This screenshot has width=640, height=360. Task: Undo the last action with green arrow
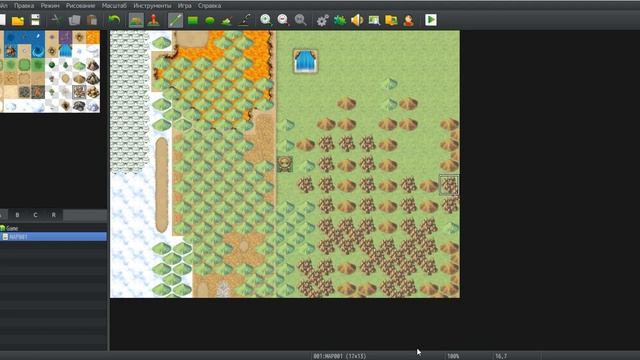tap(114, 20)
